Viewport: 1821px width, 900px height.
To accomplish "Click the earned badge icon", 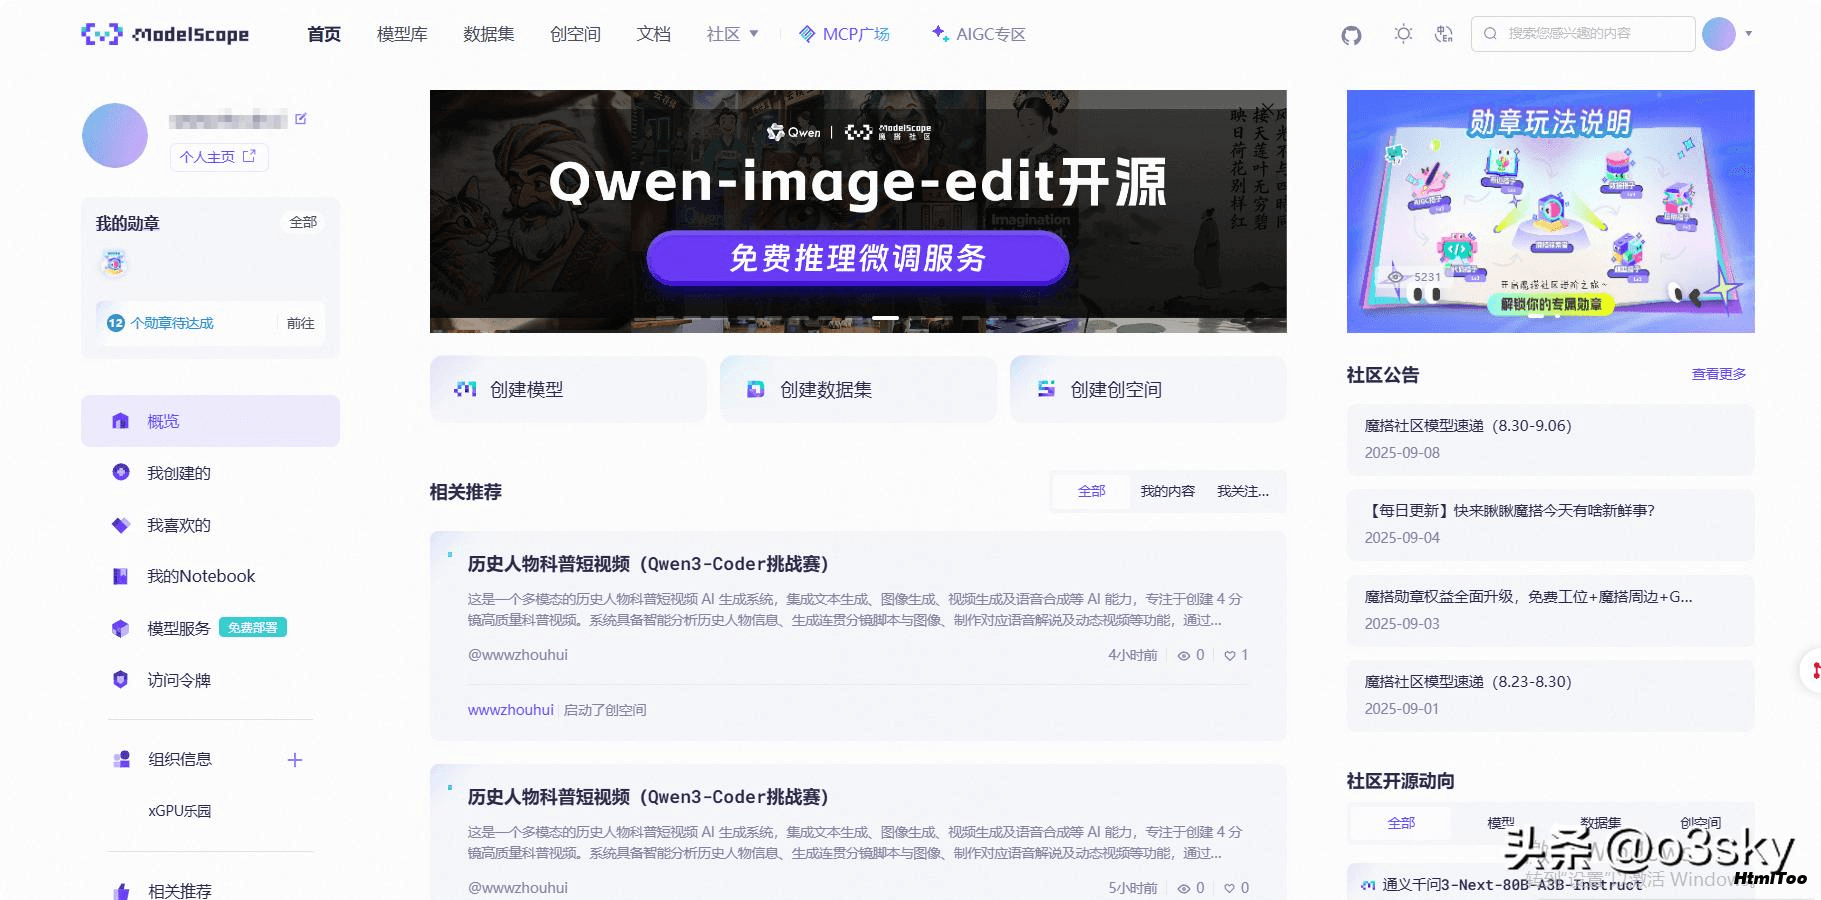I will click(x=114, y=263).
